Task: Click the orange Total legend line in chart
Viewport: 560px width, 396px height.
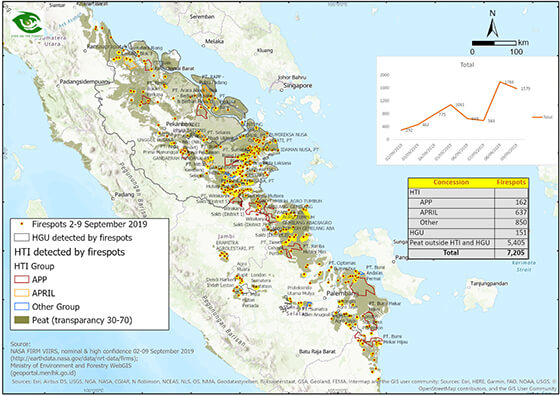Action: pos(537,117)
